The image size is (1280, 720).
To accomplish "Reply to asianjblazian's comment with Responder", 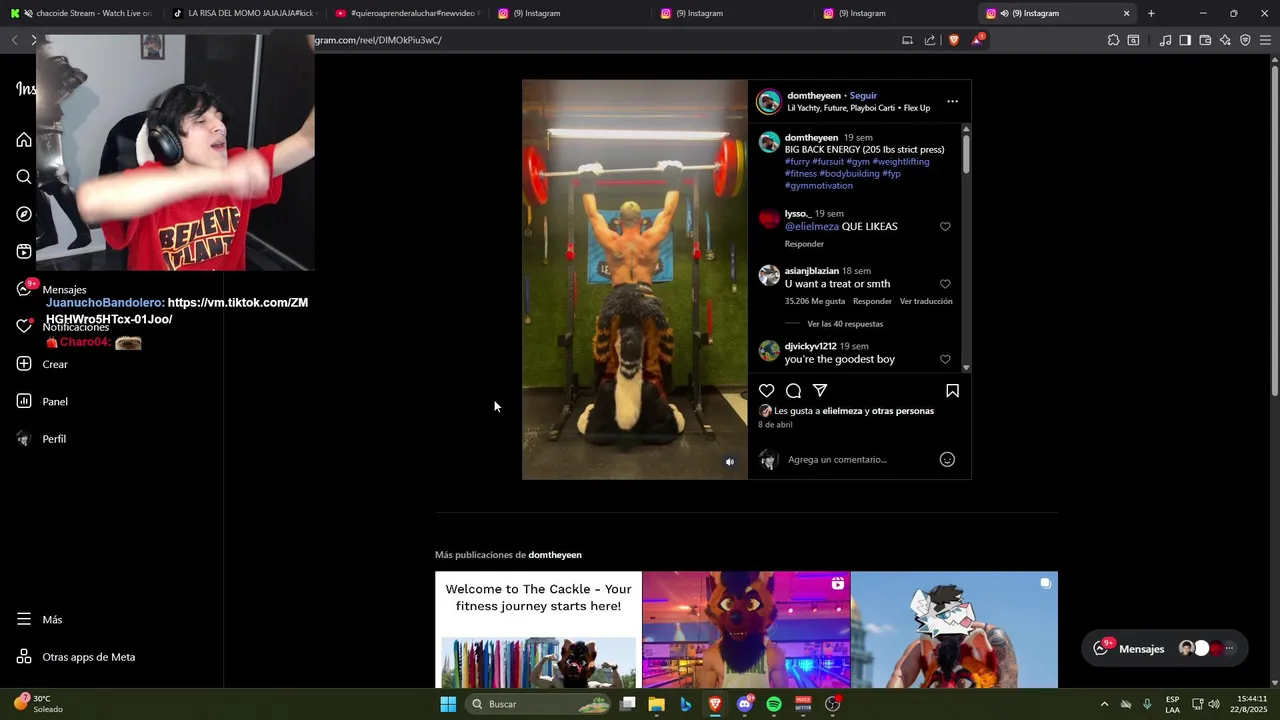I will tap(872, 301).
